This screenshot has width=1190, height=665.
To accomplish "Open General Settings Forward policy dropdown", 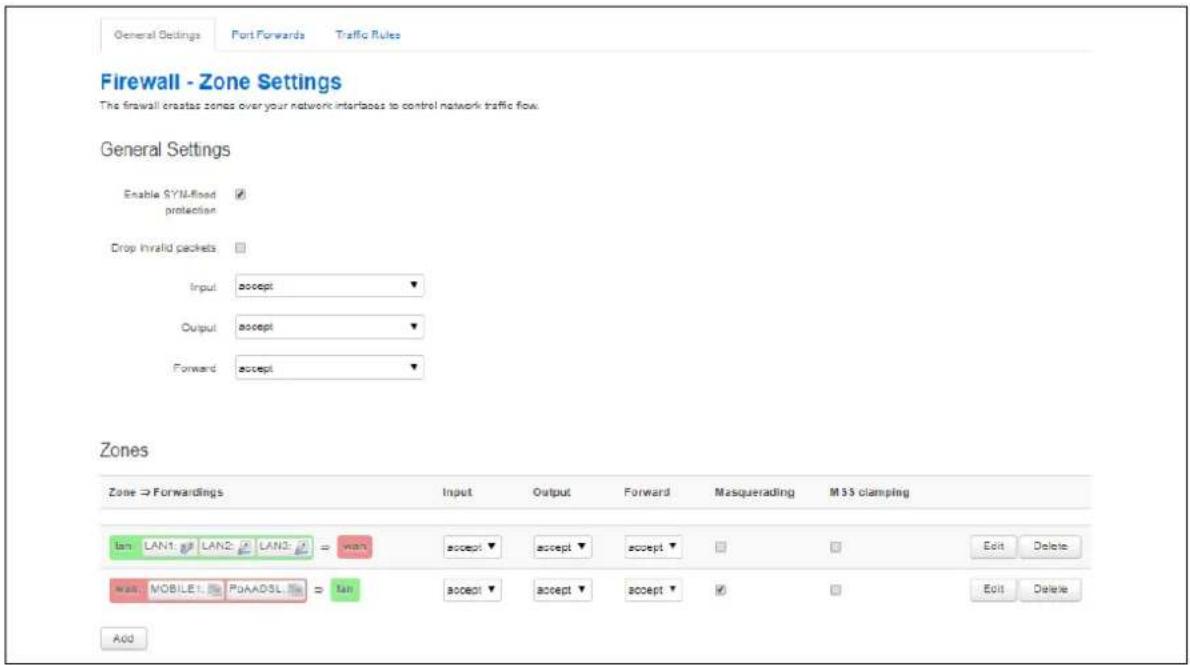I will click(x=329, y=368).
